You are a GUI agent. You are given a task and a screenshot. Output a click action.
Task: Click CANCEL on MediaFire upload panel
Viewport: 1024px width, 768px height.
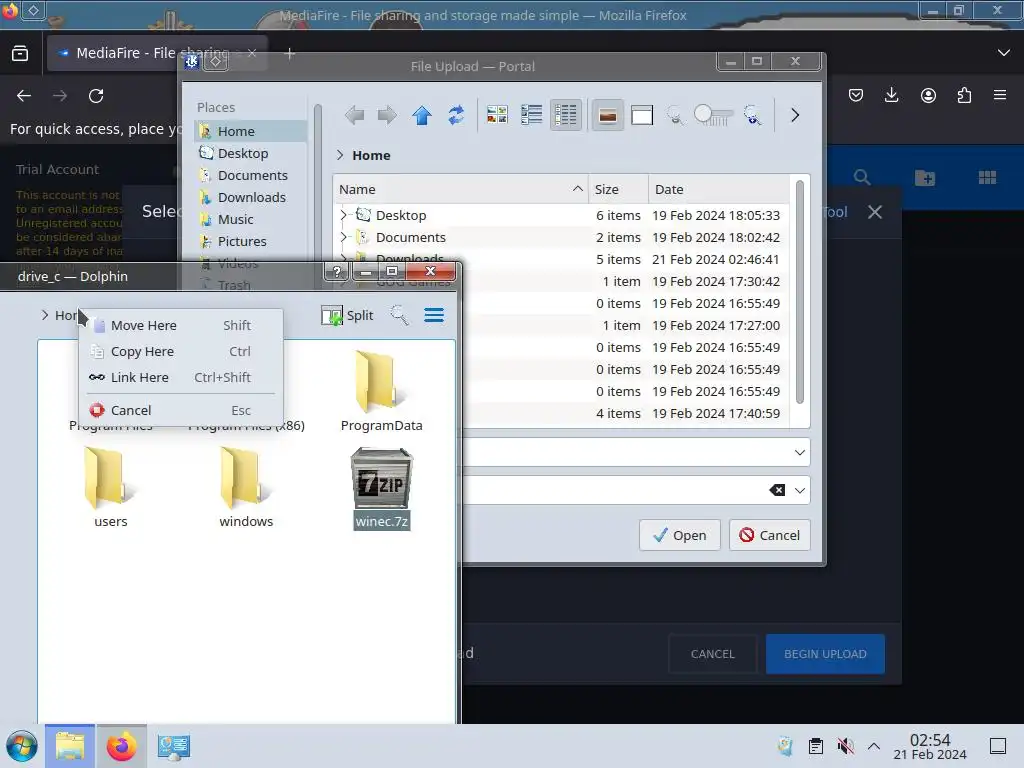point(712,654)
